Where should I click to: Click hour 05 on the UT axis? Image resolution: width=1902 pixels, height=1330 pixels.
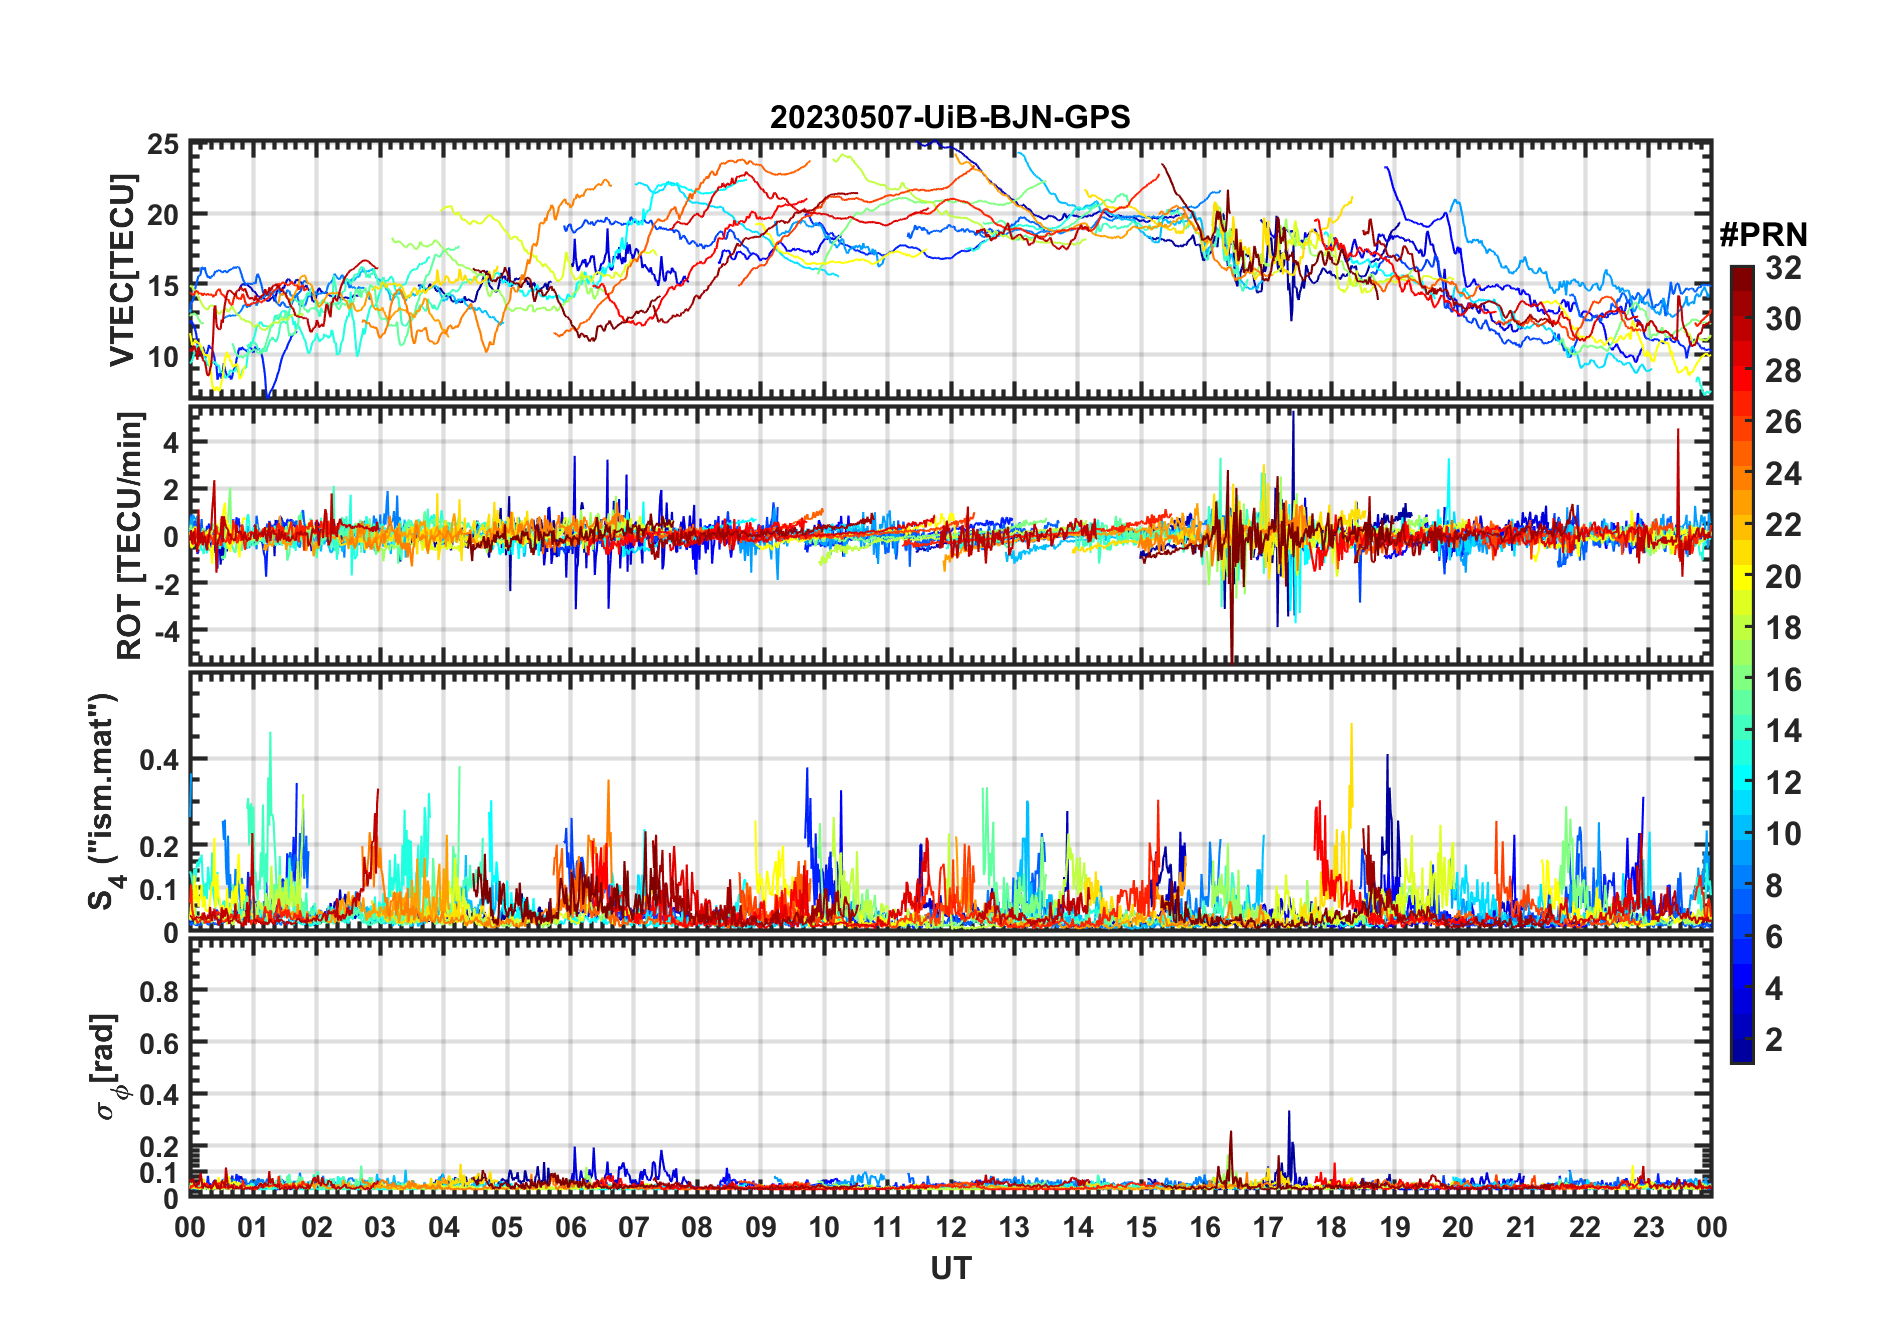click(x=507, y=1227)
